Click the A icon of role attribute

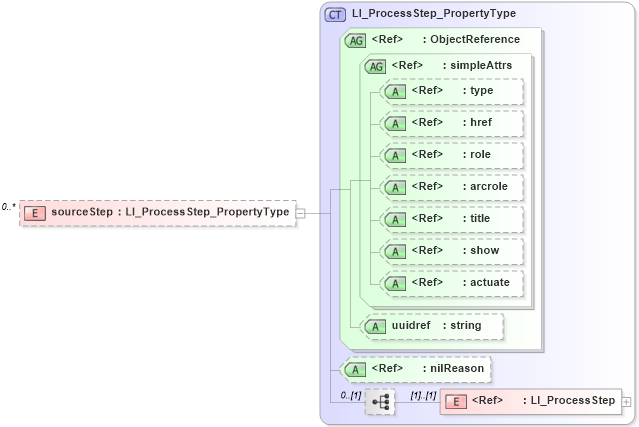395,156
